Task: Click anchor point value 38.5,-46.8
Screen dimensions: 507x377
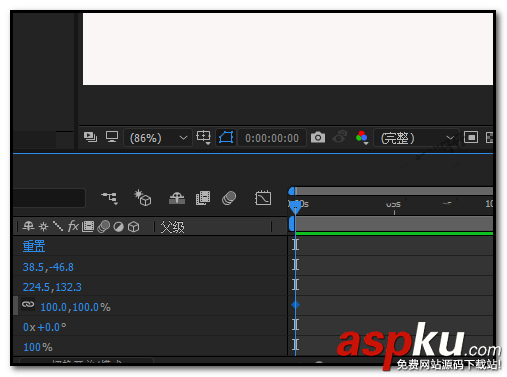Action: [48, 267]
